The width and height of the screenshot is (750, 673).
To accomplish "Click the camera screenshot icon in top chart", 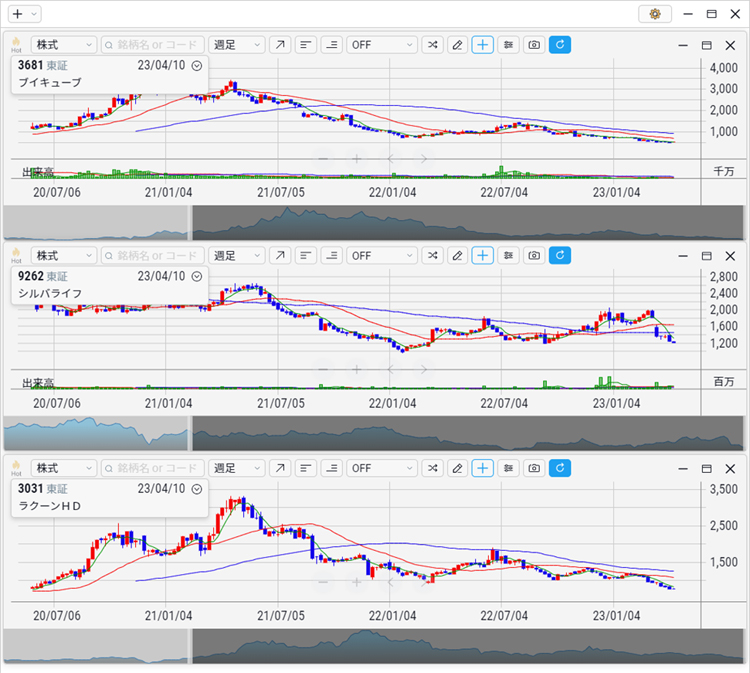I will (x=534, y=45).
